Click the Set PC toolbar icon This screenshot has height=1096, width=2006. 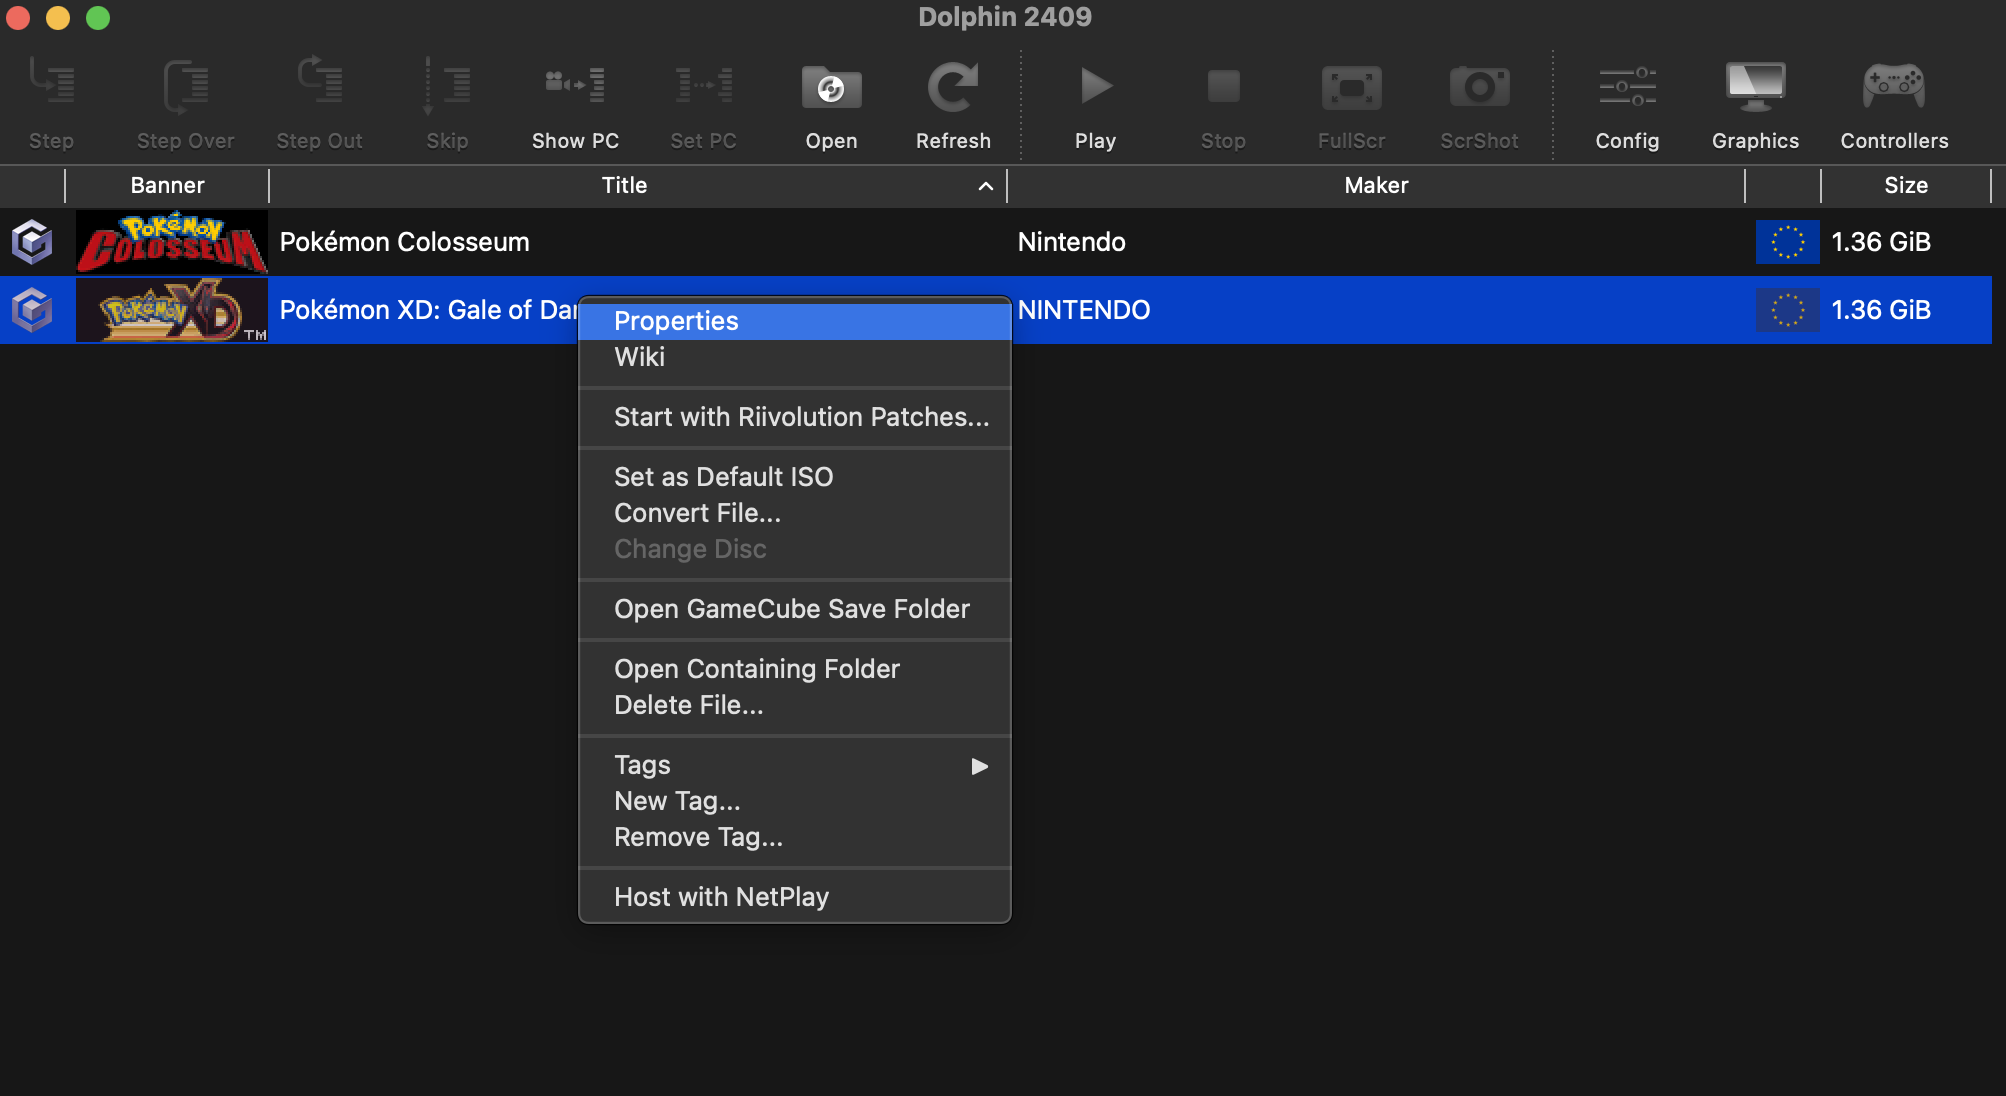pos(703,87)
